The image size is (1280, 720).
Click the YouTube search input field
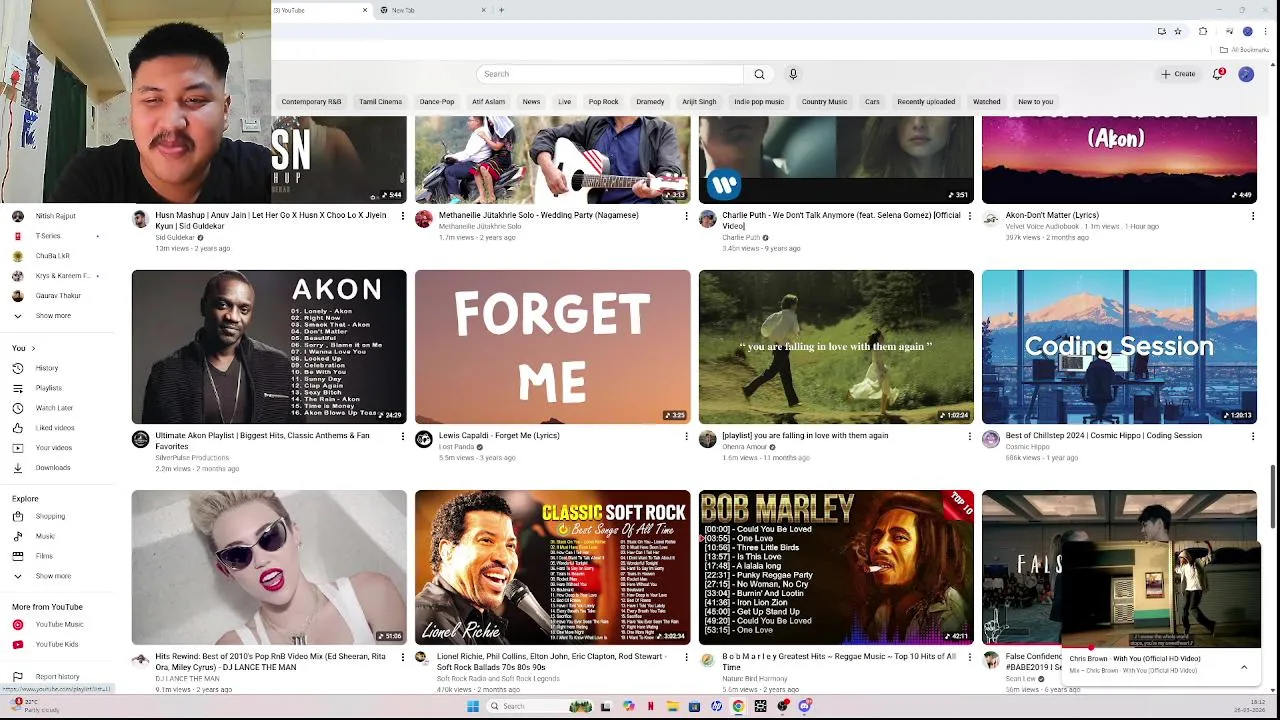(610, 74)
